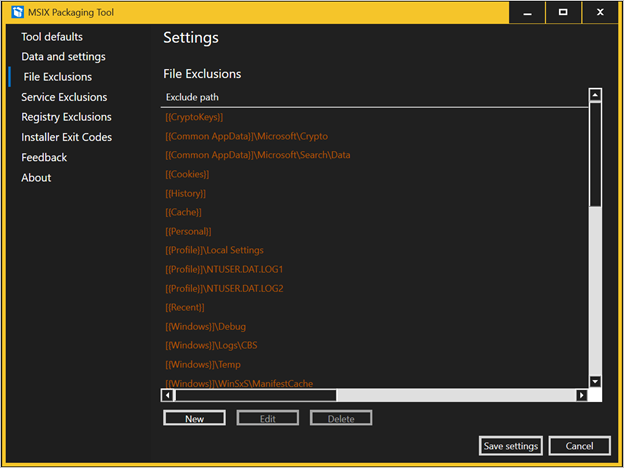Select the [{Personal}] exclusion row

[x=374, y=232]
